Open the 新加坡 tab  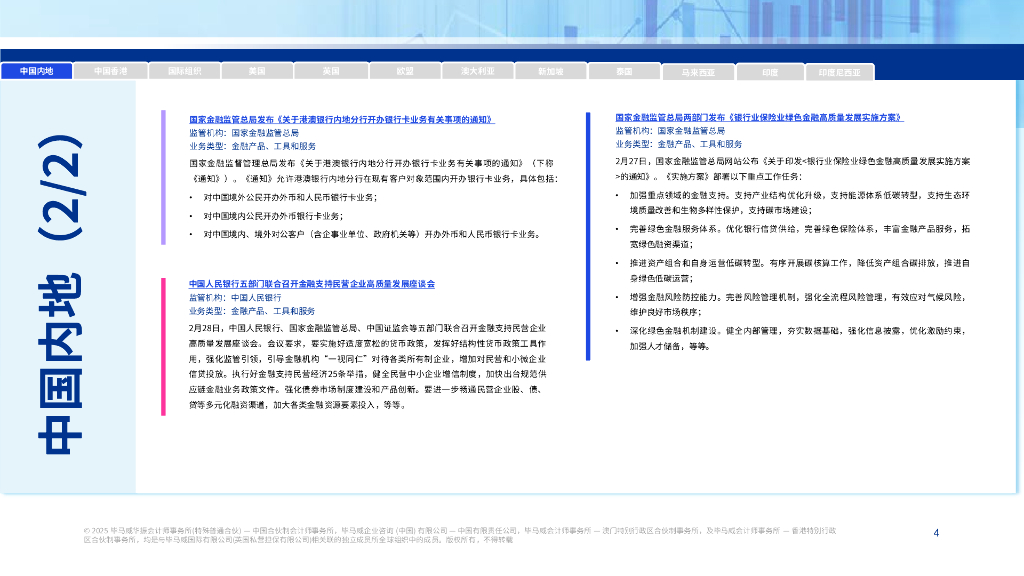coord(551,71)
